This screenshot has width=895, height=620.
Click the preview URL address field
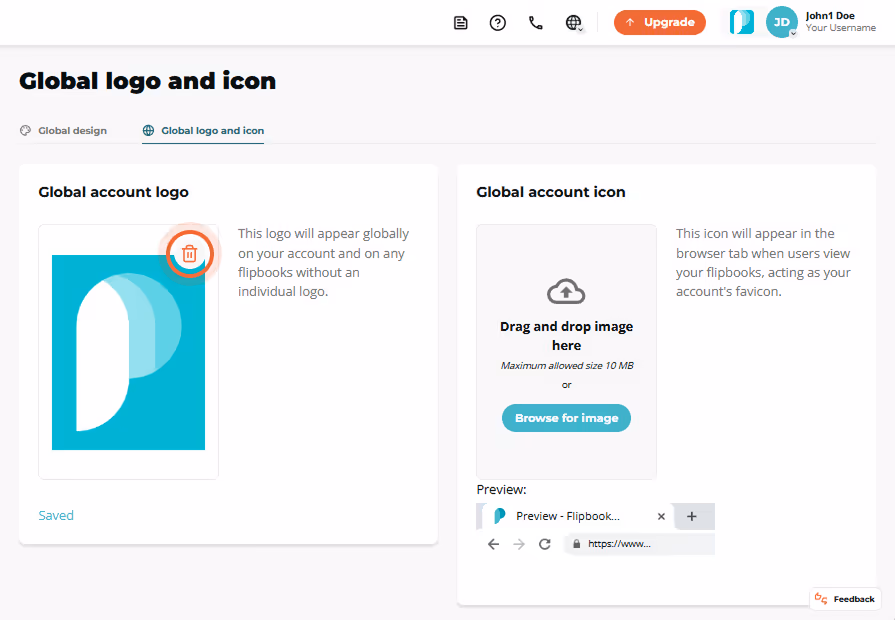(x=639, y=544)
